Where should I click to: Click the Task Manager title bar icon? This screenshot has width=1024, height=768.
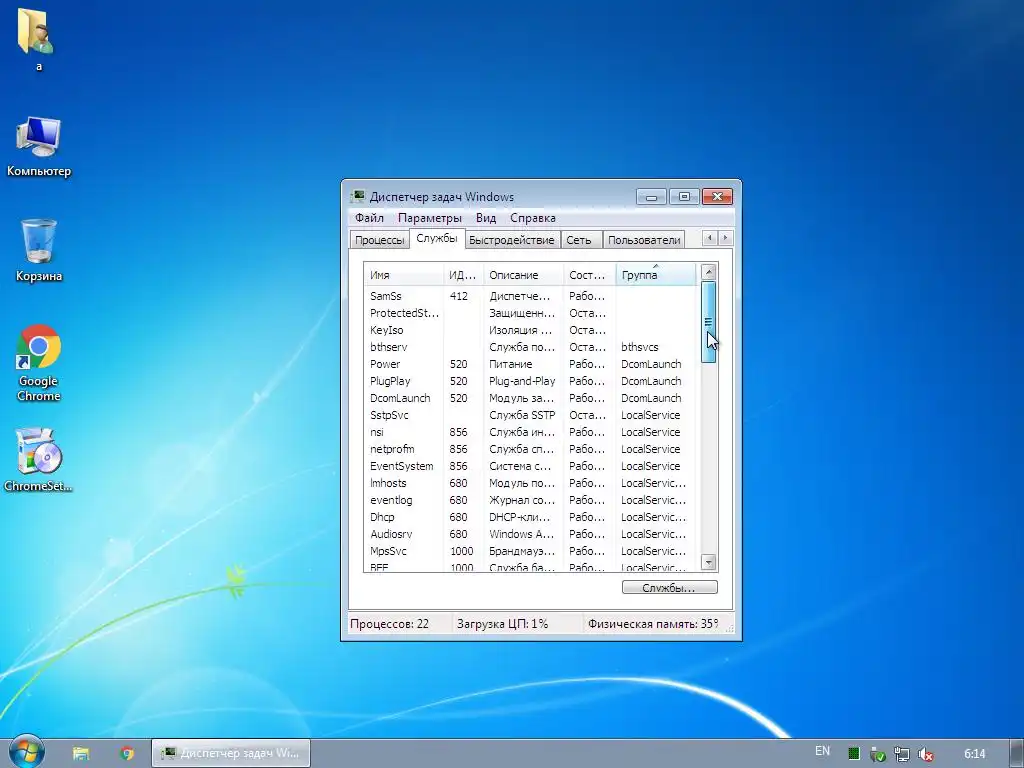(x=358, y=197)
